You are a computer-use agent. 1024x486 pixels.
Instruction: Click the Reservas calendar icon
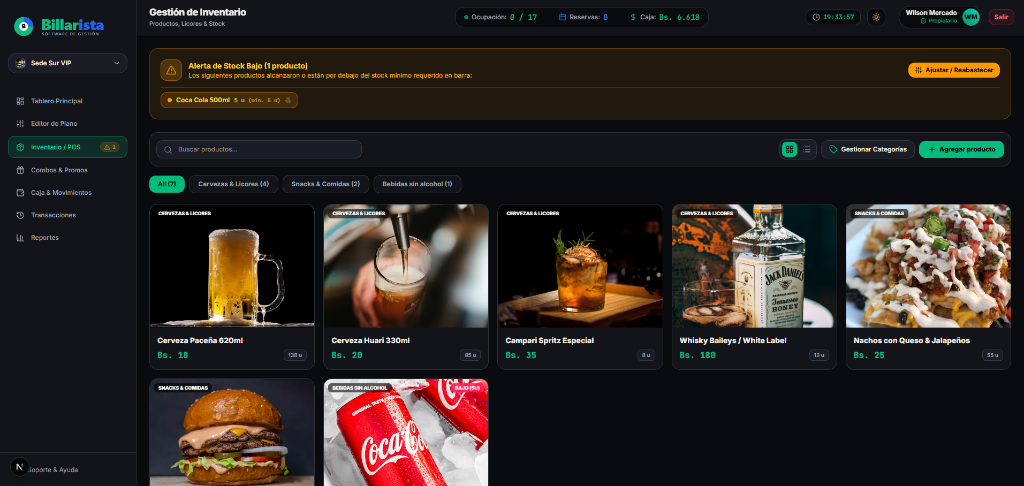[562, 17]
